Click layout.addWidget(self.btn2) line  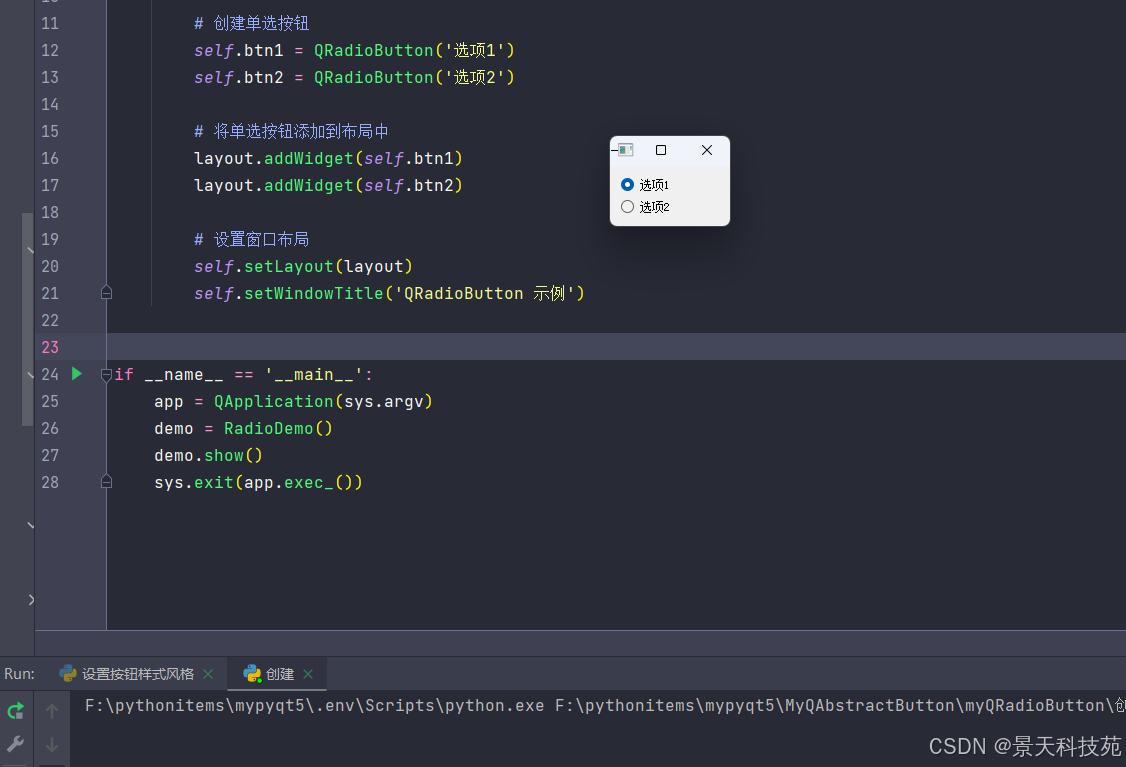(x=328, y=185)
